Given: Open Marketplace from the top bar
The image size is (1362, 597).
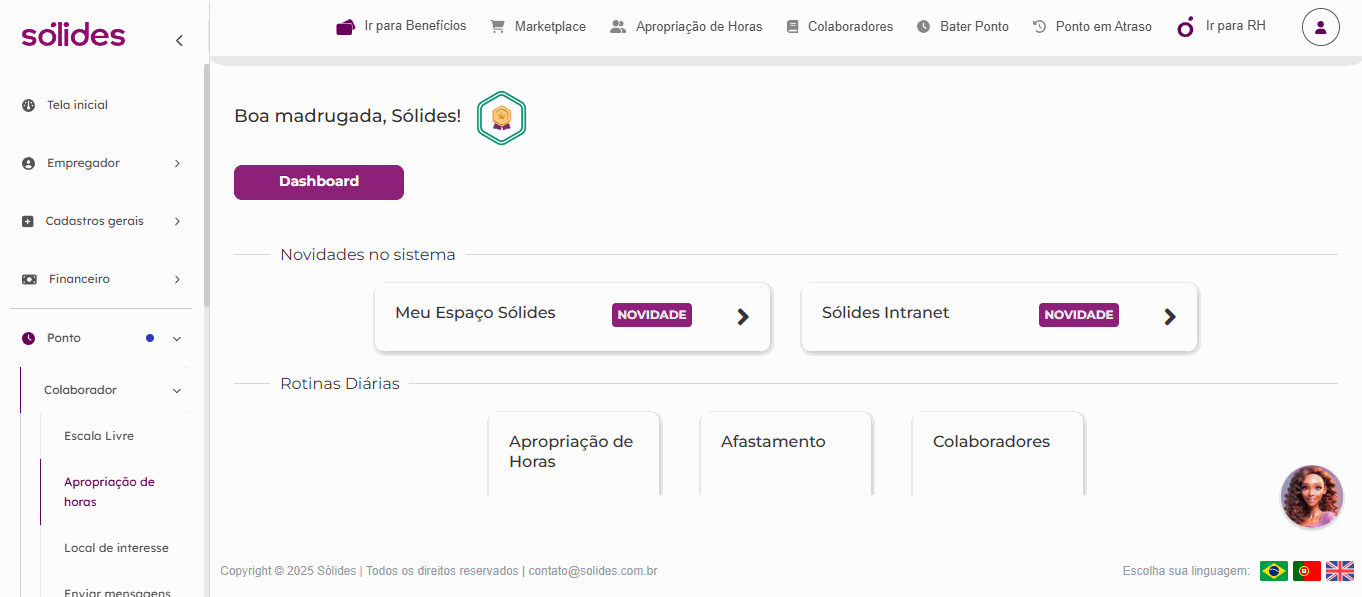Looking at the screenshot, I should click(x=538, y=27).
